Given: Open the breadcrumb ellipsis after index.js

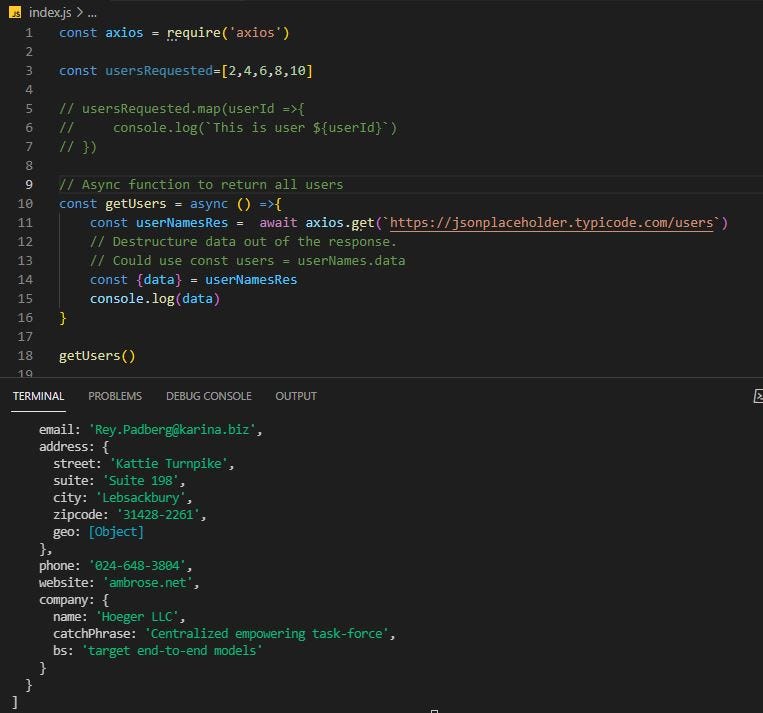Looking at the screenshot, I should pyautogui.click(x=92, y=13).
